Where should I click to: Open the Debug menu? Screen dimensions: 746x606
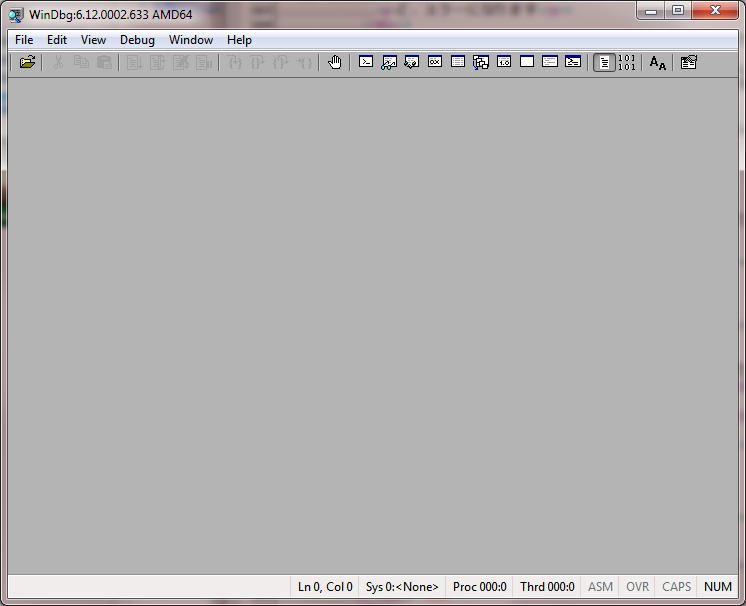[x=137, y=40]
